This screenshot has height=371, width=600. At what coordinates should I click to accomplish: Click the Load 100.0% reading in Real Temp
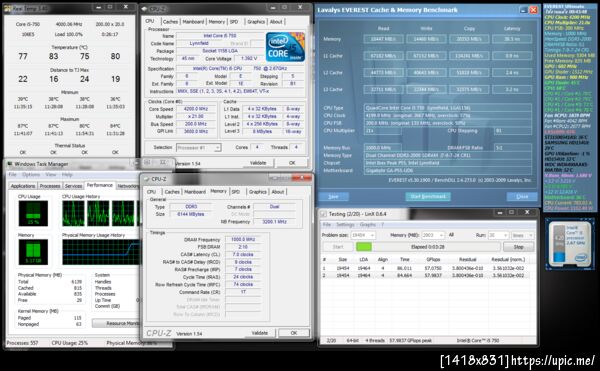[68, 34]
